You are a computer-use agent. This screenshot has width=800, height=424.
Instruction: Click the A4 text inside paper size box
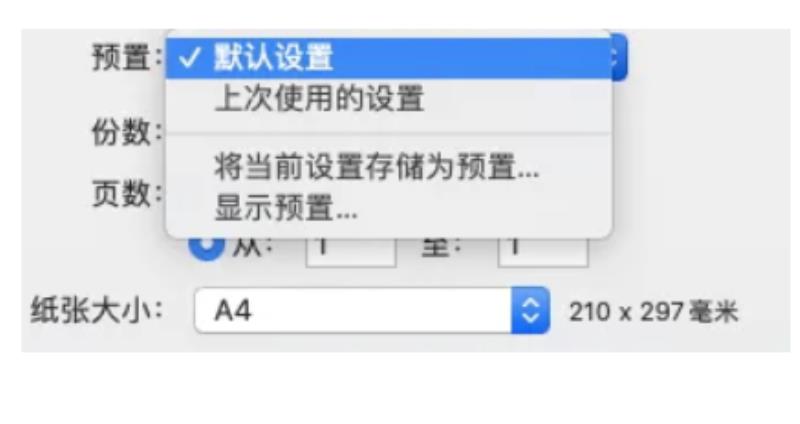[x=233, y=310]
